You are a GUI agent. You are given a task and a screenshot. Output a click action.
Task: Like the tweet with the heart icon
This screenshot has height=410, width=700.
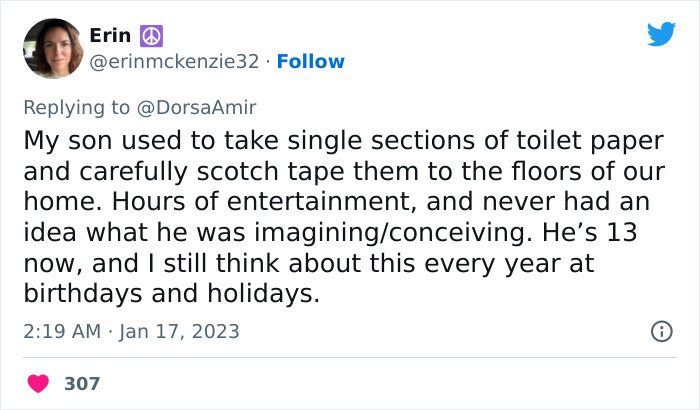pos(38,383)
